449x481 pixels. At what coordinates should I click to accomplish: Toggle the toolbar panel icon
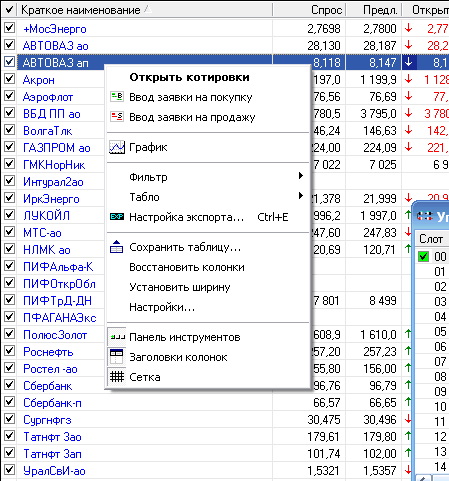tap(117, 337)
